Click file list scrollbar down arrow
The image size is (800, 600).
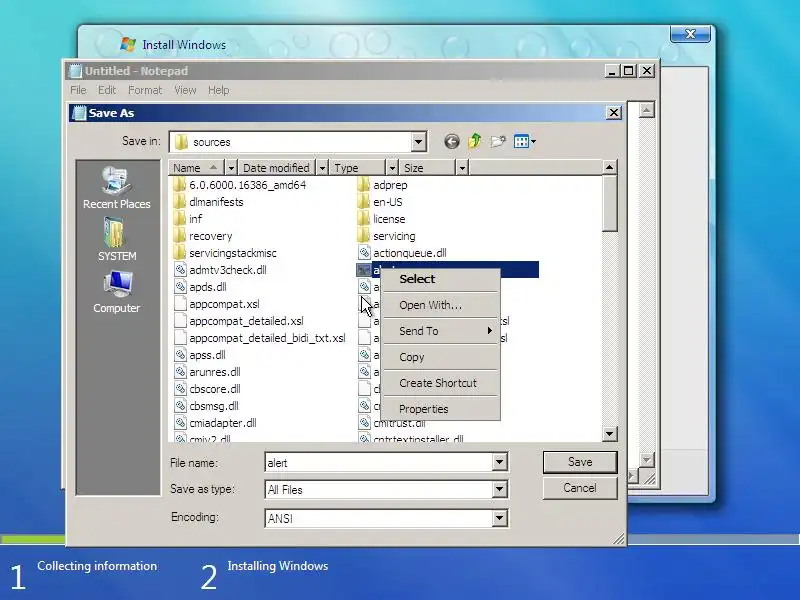pyautogui.click(x=610, y=434)
